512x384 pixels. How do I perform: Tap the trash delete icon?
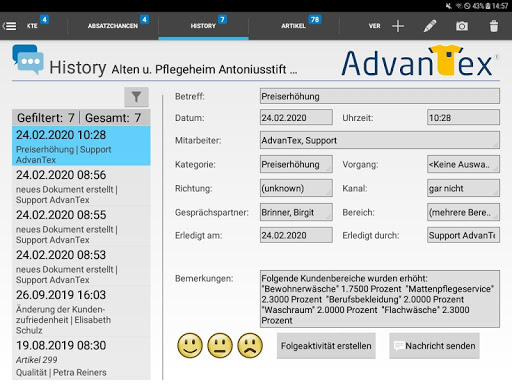(494, 26)
